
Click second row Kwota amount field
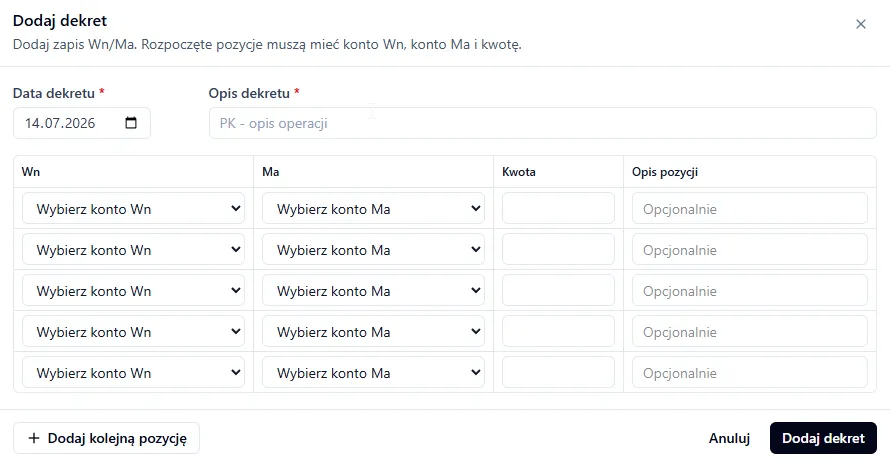tap(558, 249)
